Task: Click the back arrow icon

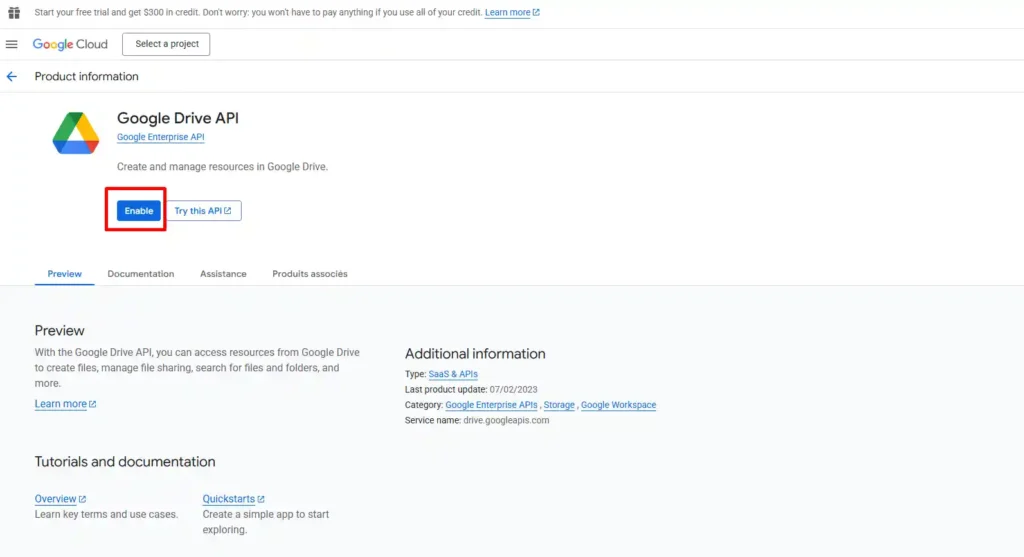Action: [12, 77]
